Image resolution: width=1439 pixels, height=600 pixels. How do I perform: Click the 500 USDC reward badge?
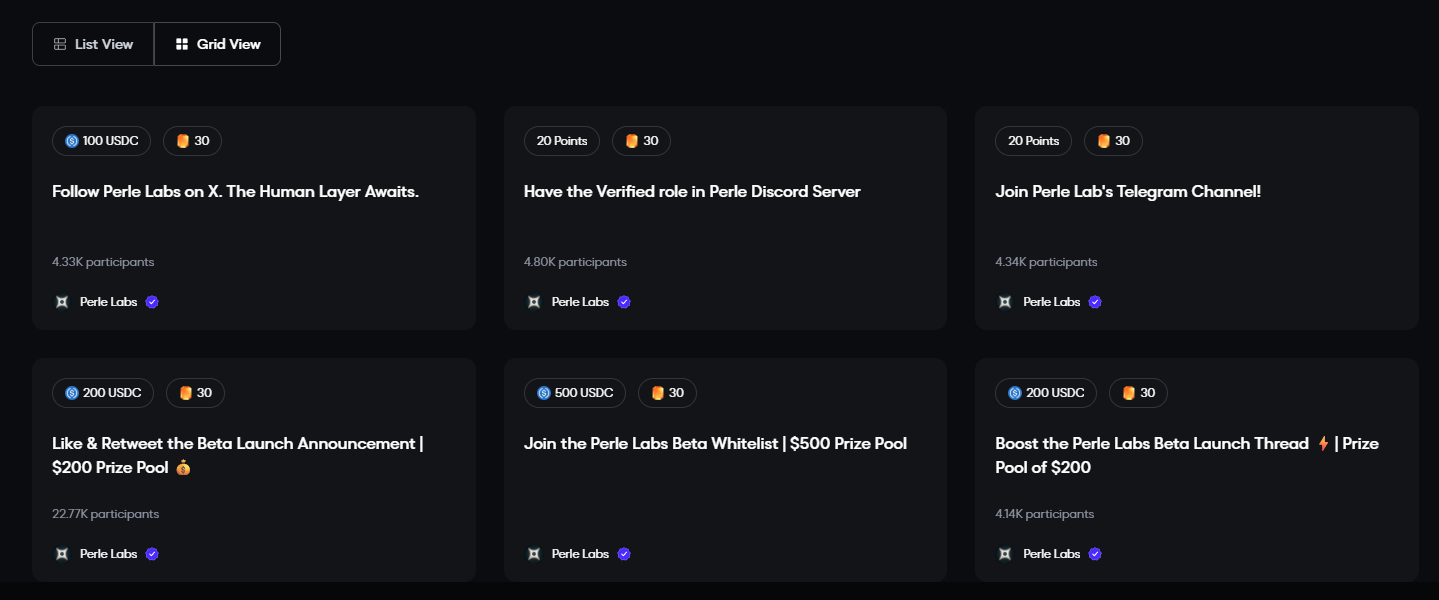coord(575,393)
